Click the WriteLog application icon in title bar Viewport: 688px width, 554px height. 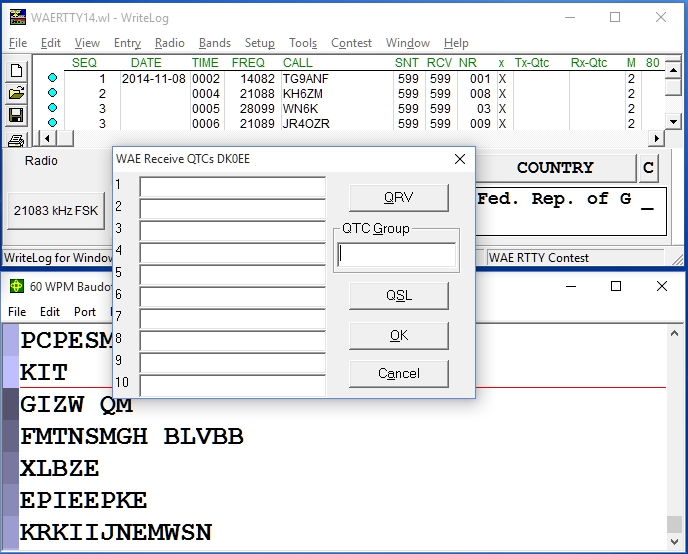[x=18, y=18]
